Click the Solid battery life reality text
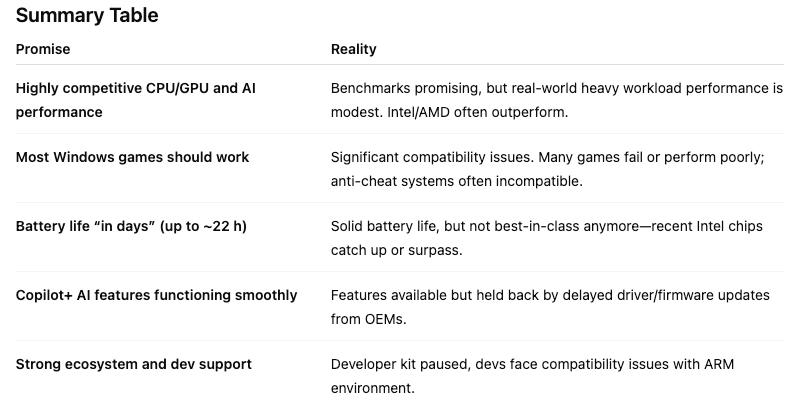 [547, 238]
